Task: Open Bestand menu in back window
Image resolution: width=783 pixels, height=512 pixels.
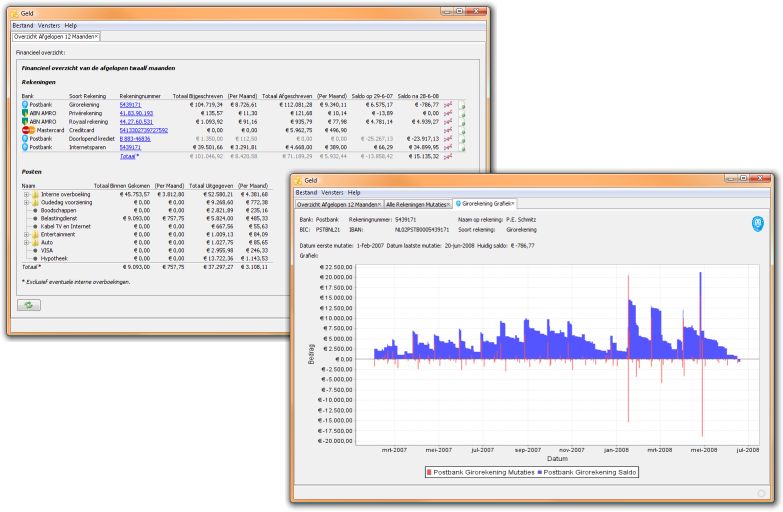Action: 23,25
